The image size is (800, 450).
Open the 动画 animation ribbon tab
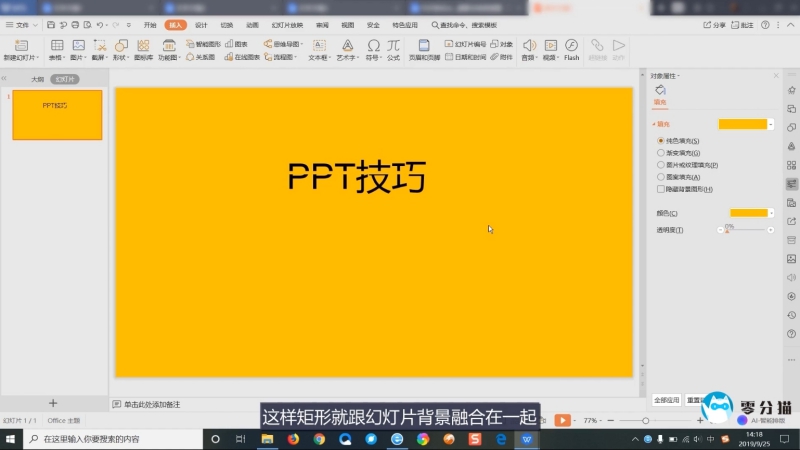pos(252,24)
